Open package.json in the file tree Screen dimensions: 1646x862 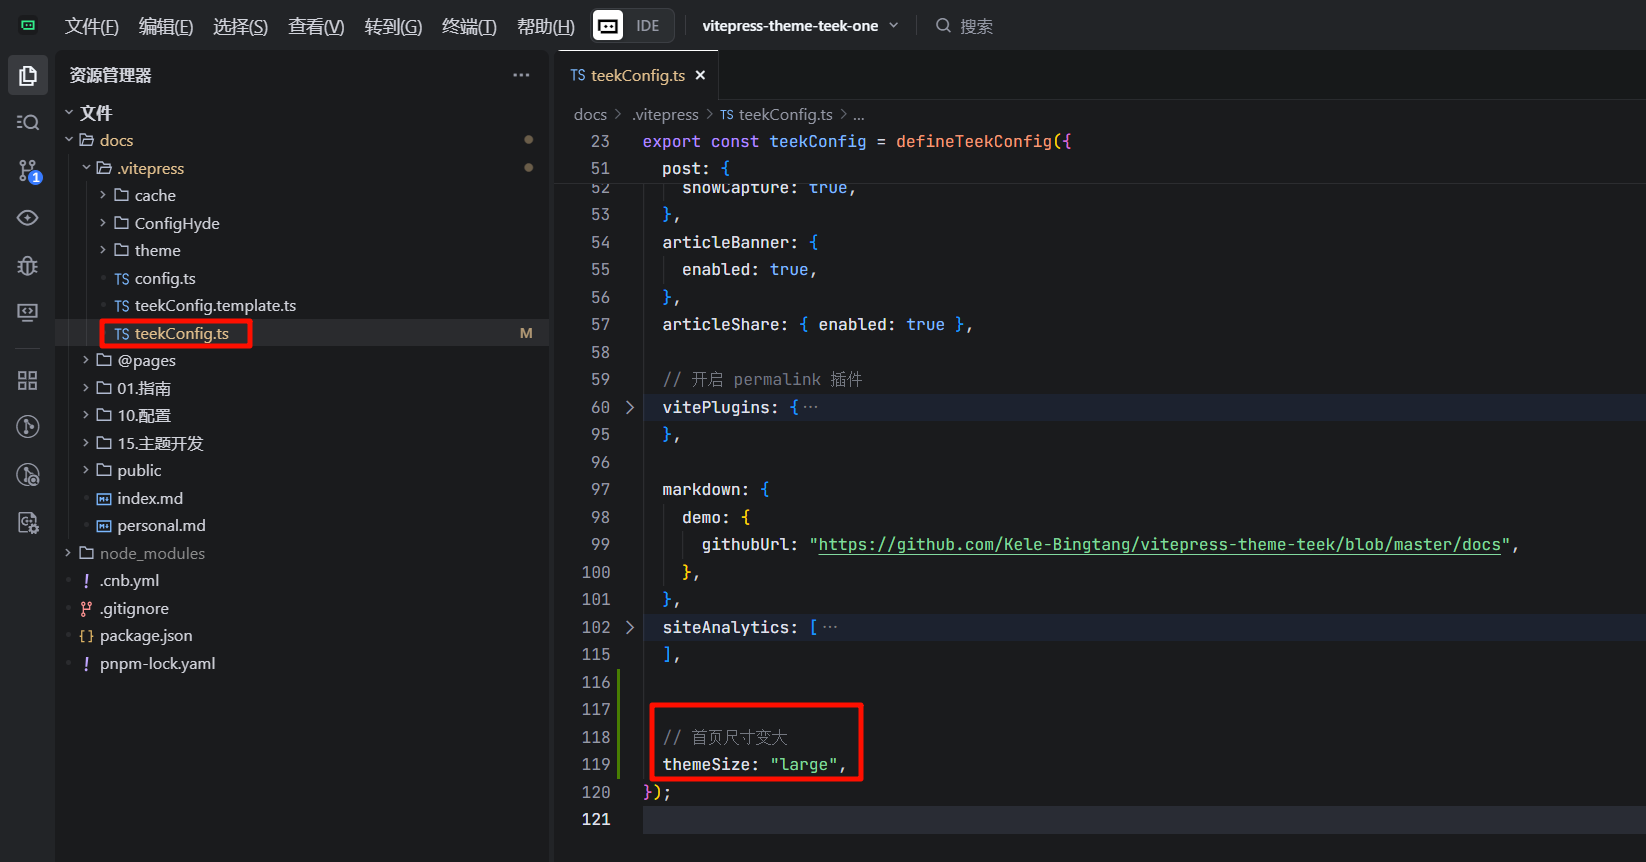(x=146, y=636)
